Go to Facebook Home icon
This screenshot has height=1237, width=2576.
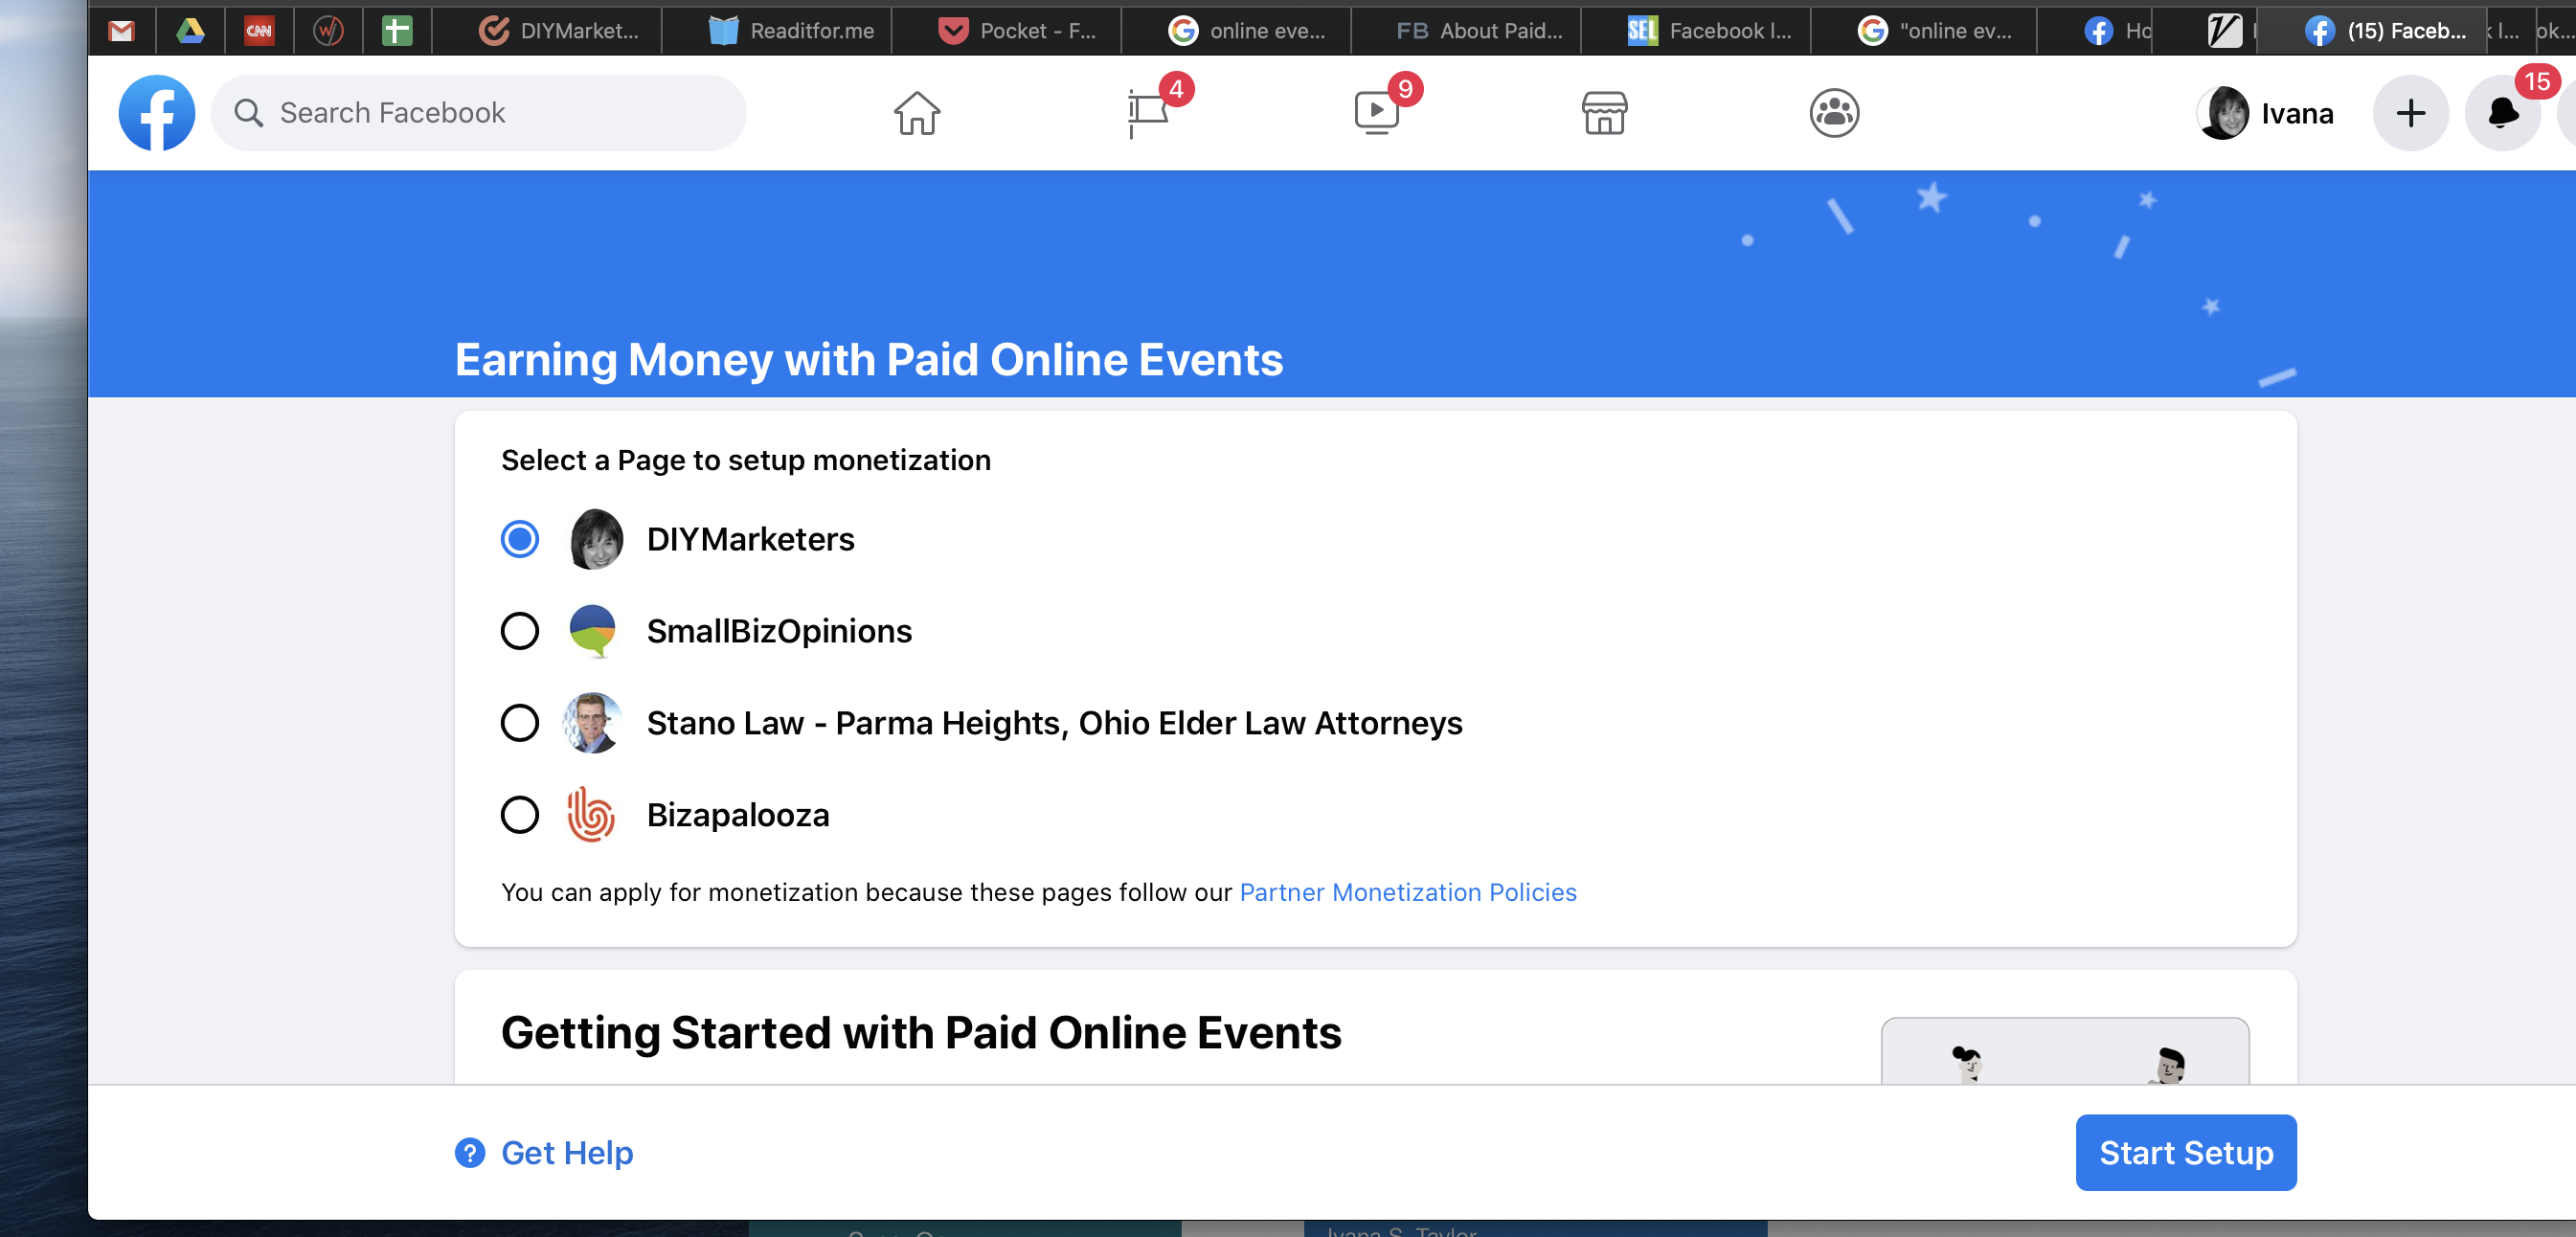[x=917, y=113]
